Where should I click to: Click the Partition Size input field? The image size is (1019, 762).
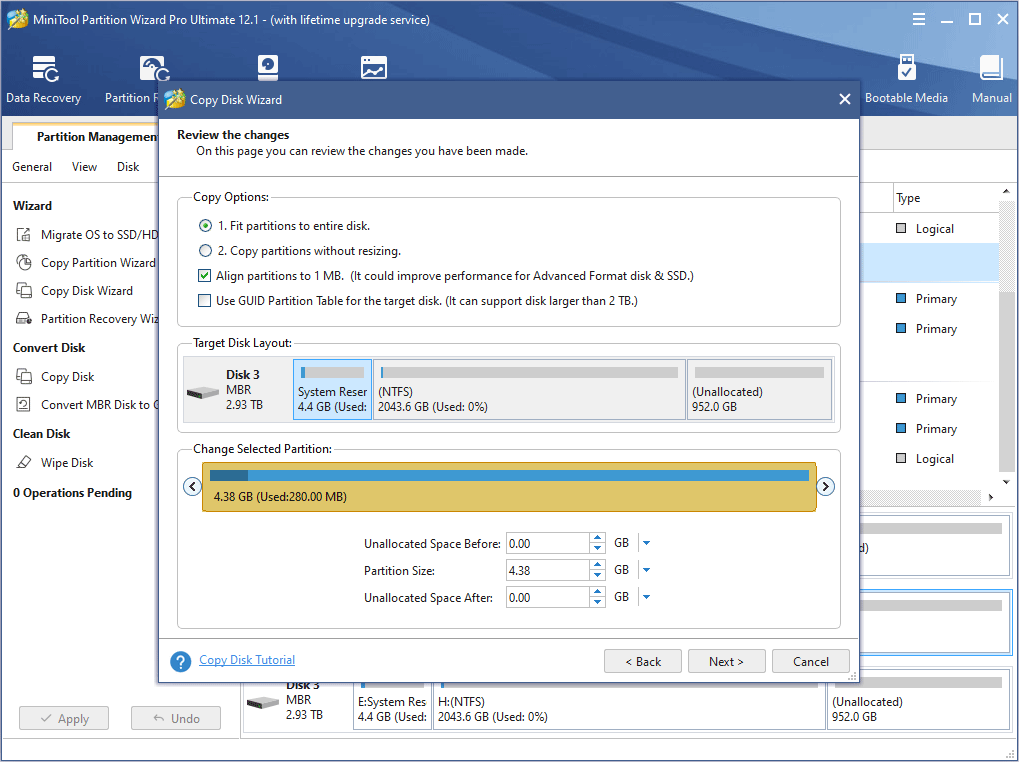pyautogui.click(x=548, y=570)
